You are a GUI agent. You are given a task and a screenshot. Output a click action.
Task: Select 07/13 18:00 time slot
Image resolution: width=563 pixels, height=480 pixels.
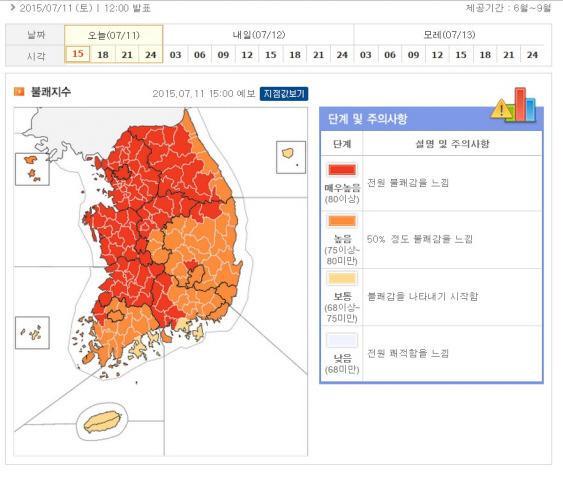click(485, 55)
